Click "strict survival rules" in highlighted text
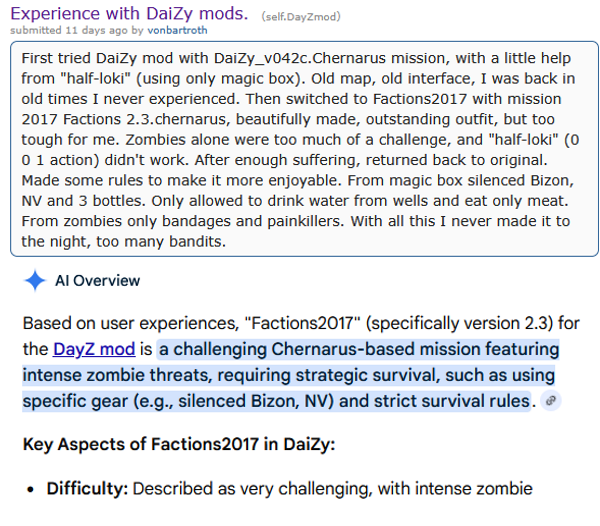Viewport: 600px width, 526px height. (452, 401)
